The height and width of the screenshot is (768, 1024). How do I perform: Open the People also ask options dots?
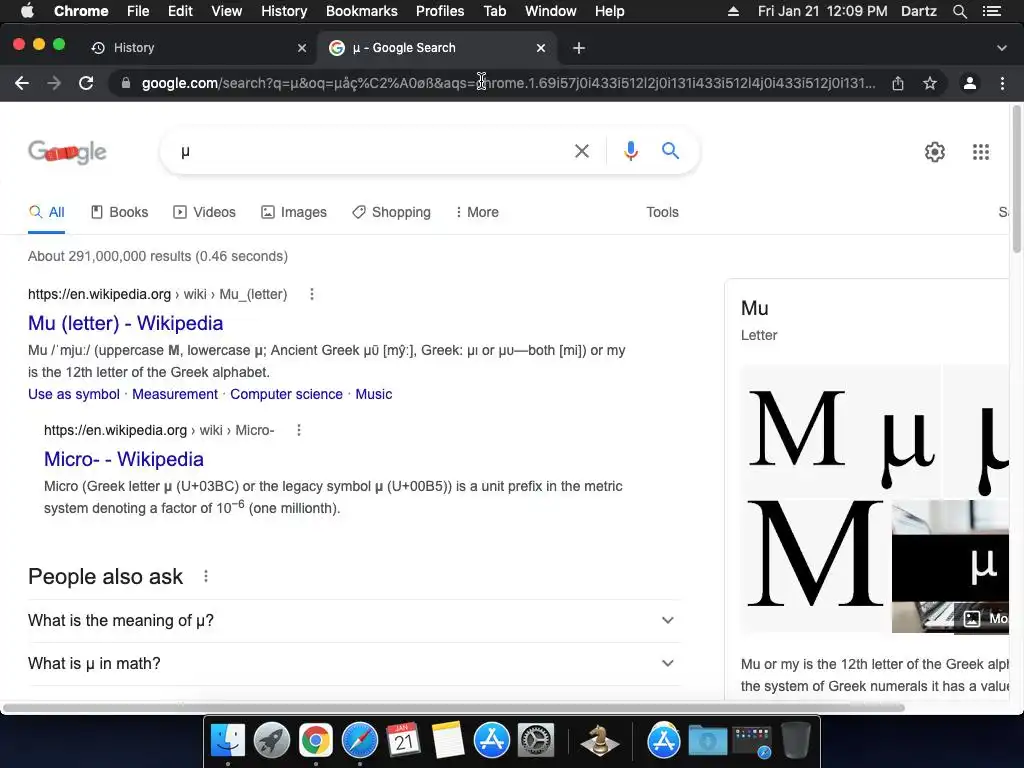click(206, 576)
